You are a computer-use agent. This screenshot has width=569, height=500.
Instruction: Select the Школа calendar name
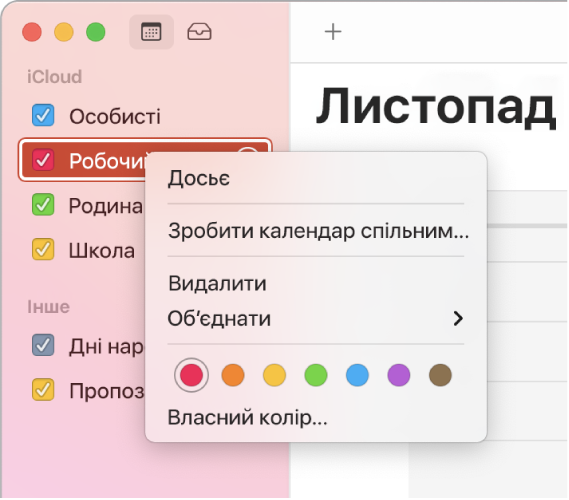(x=102, y=250)
